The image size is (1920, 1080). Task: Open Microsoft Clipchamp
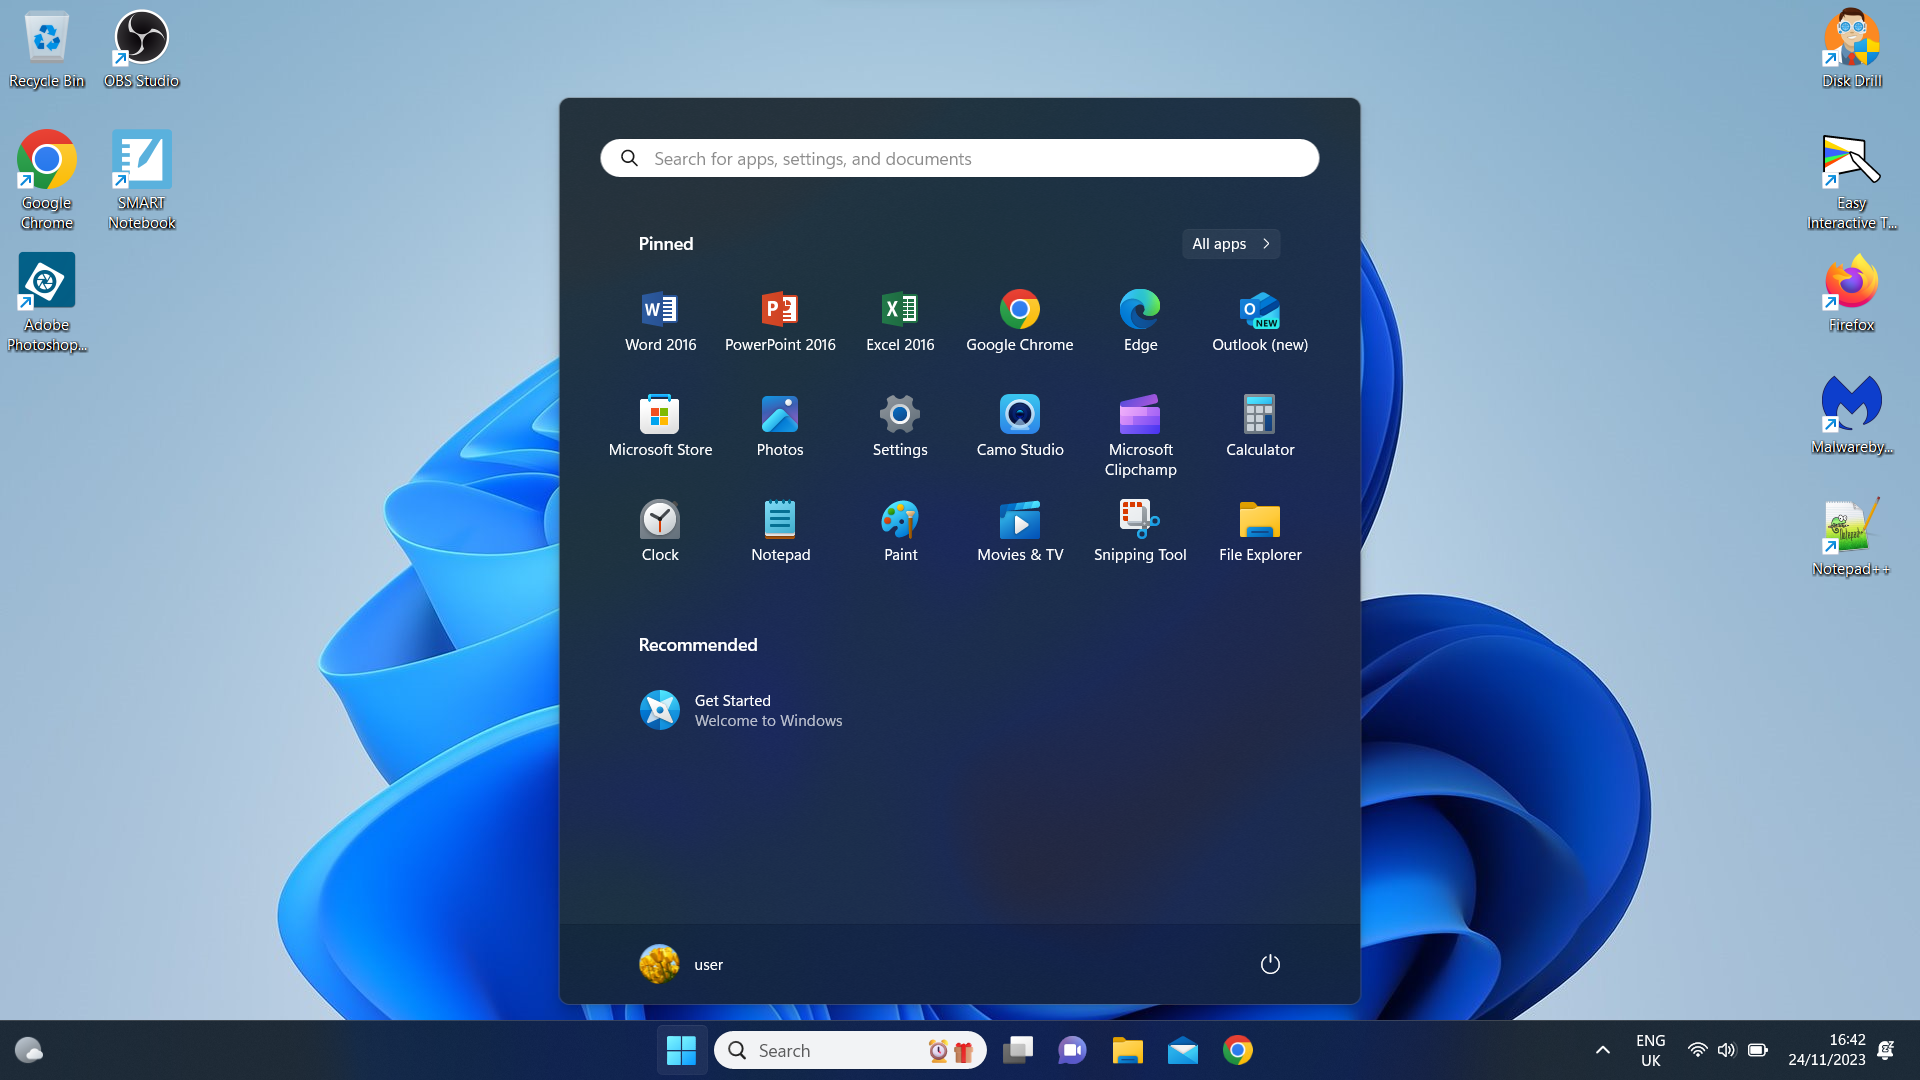[x=1140, y=436]
